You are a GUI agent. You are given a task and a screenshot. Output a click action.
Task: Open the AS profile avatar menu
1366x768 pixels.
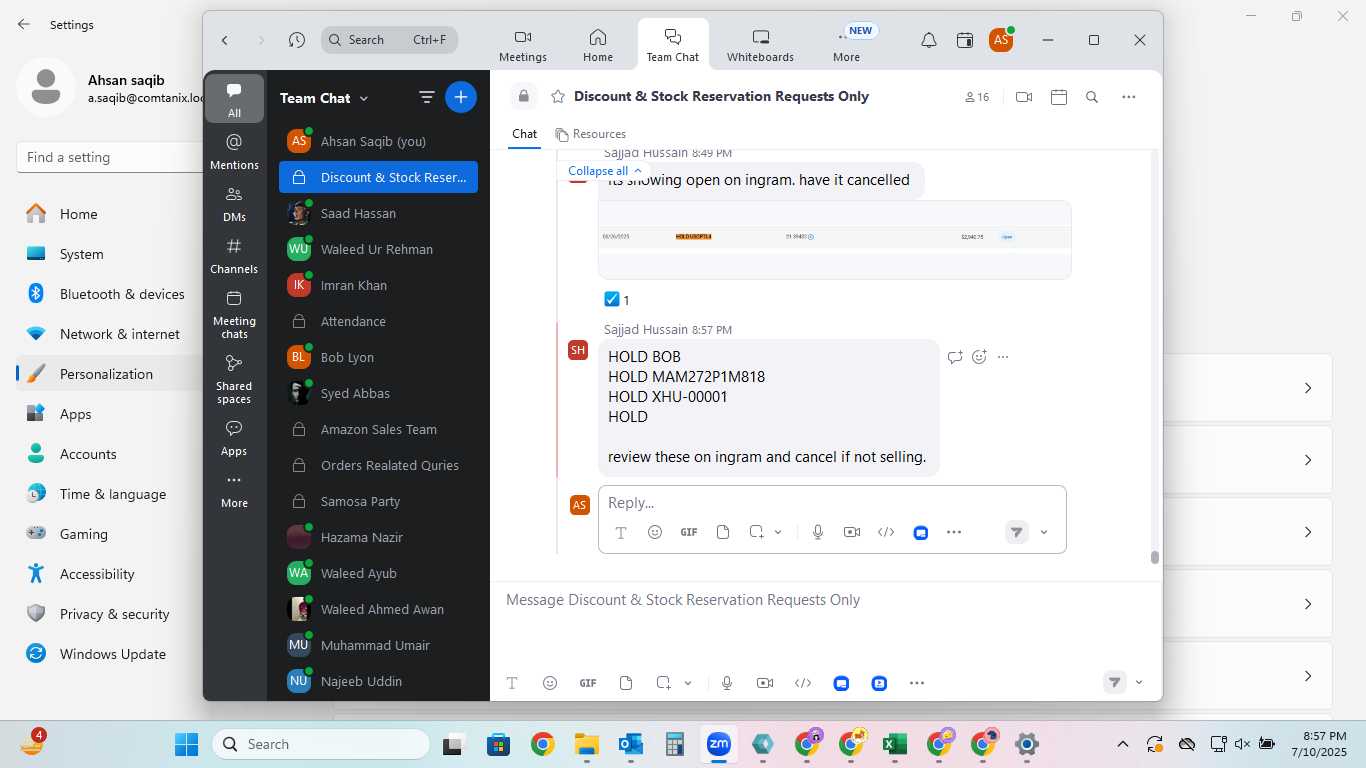[x=1001, y=40]
